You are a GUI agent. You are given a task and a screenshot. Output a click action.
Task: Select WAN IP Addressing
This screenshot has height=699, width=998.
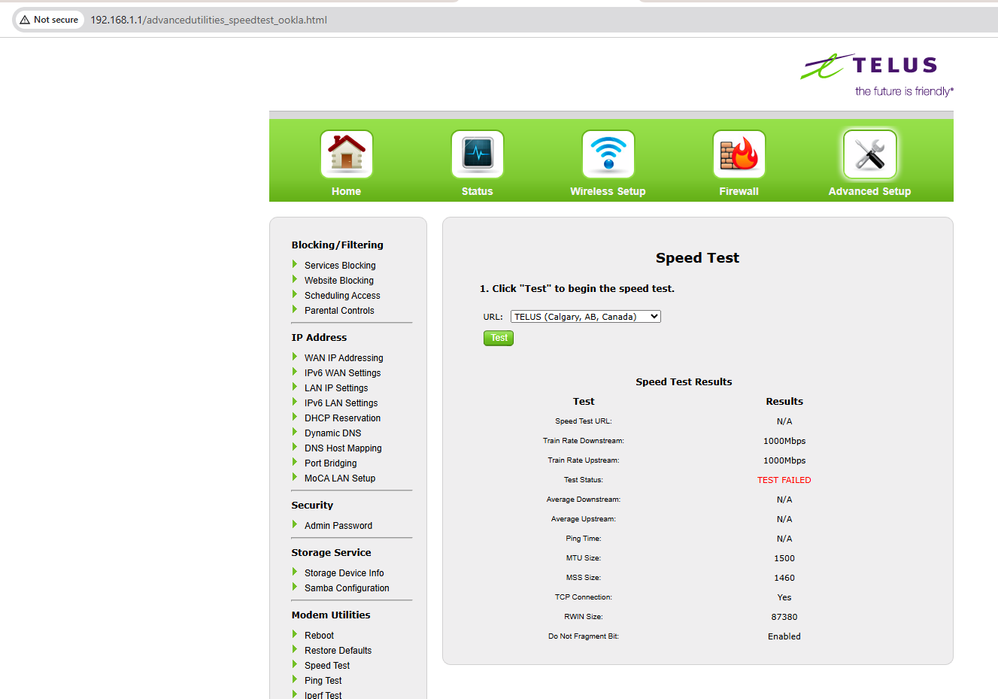tap(343, 358)
